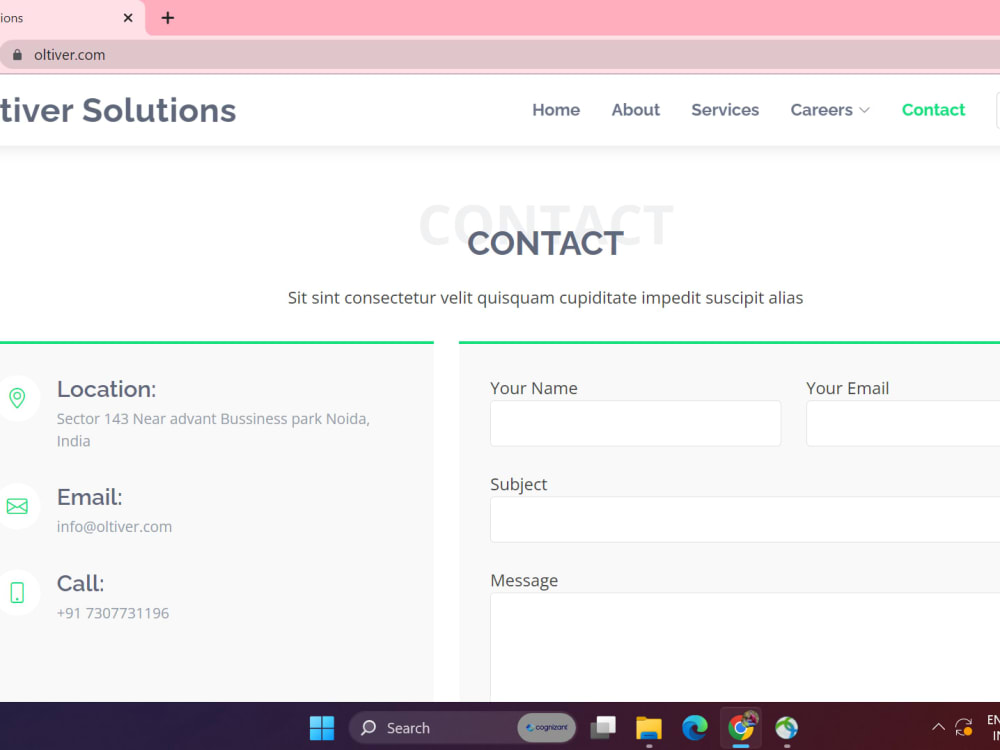
Task: Click the sync status tray icon
Action: point(964,726)
